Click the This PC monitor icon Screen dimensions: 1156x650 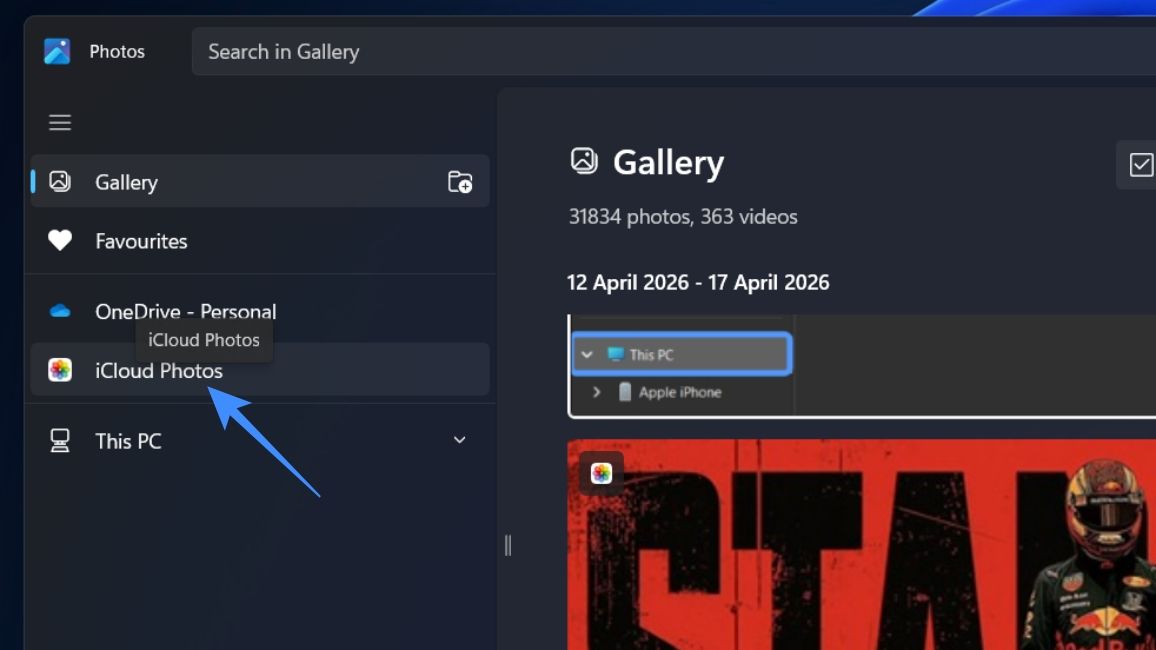(x=59, y=440)
